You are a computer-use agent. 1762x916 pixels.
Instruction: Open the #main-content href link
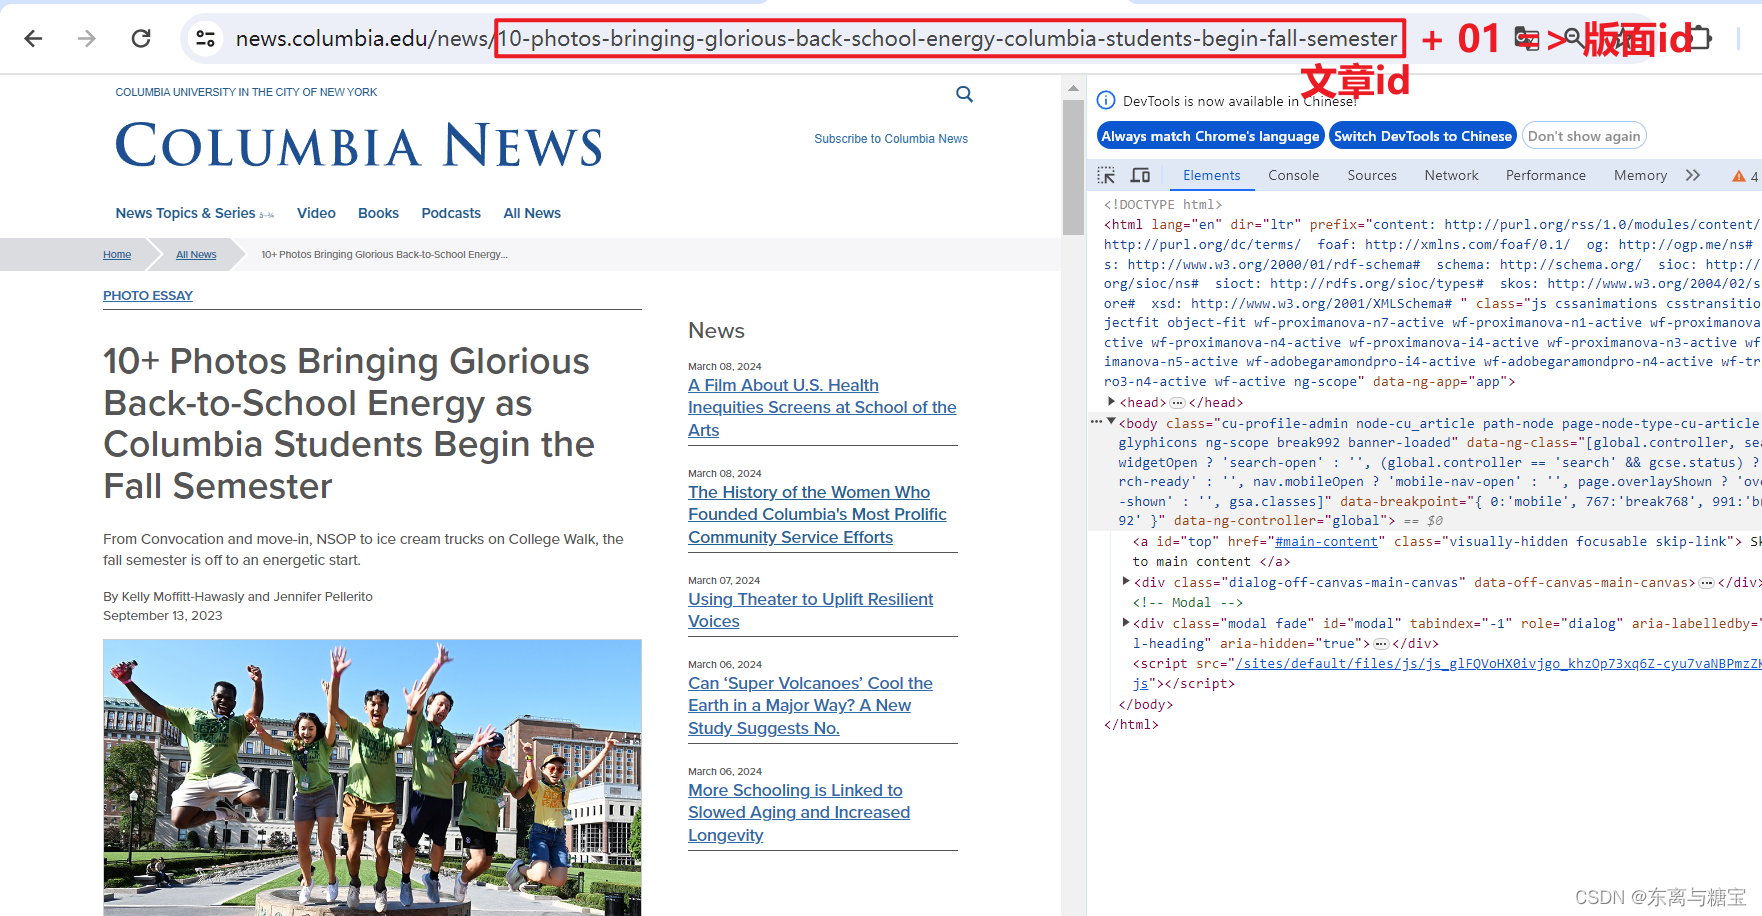coord(1329,541)
